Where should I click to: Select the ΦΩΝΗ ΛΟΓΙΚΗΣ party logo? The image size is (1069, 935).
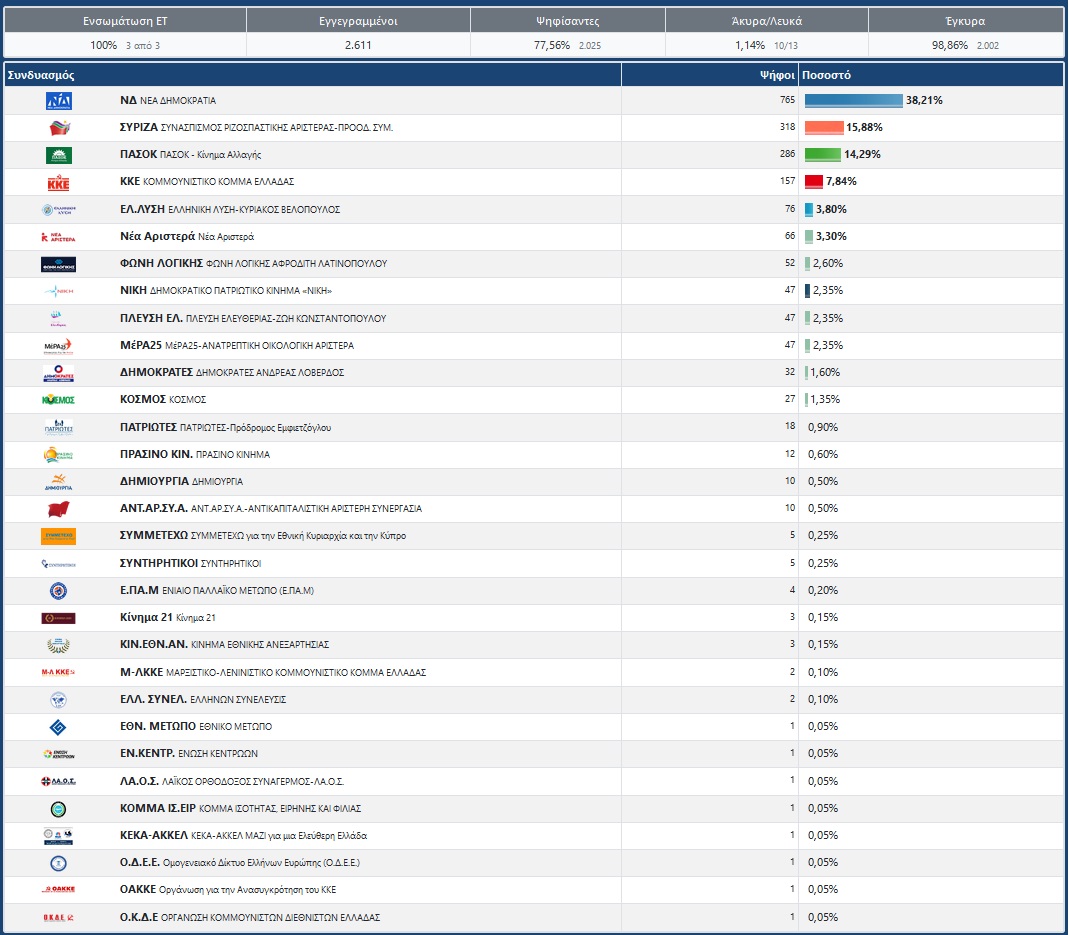click(x=59, y=264)
